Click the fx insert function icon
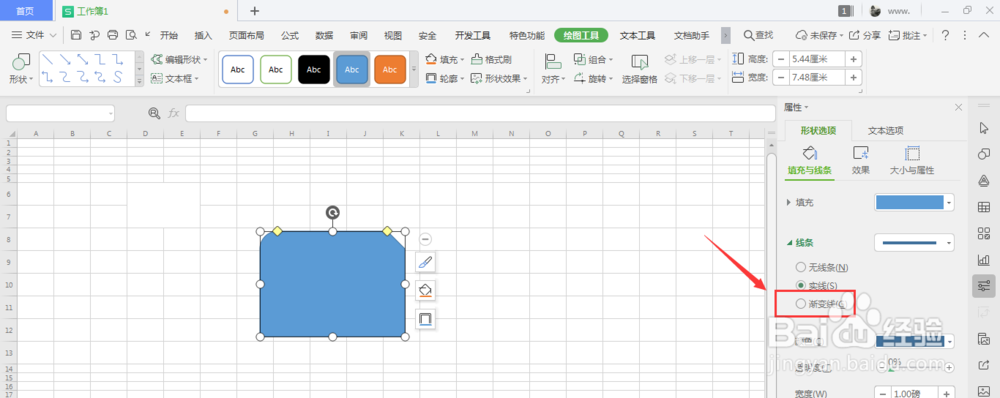The width and height of the screenshot is (1000, 398). (173, 113)
